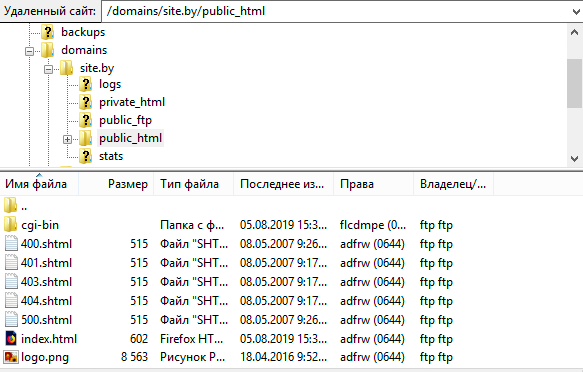Collapse the domains tree node

pos(29,51)
